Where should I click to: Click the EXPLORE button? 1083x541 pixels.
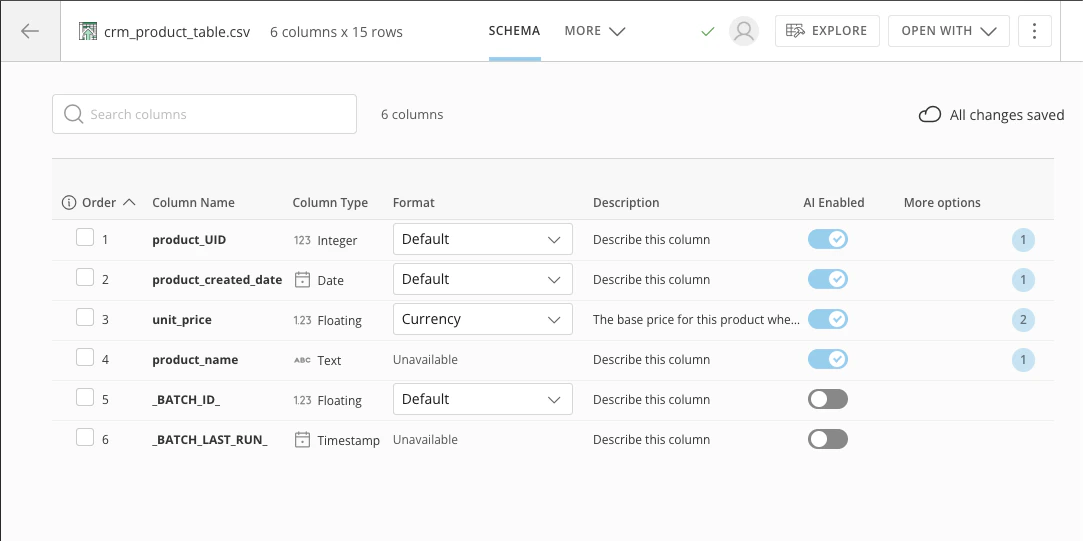[827, 31]
